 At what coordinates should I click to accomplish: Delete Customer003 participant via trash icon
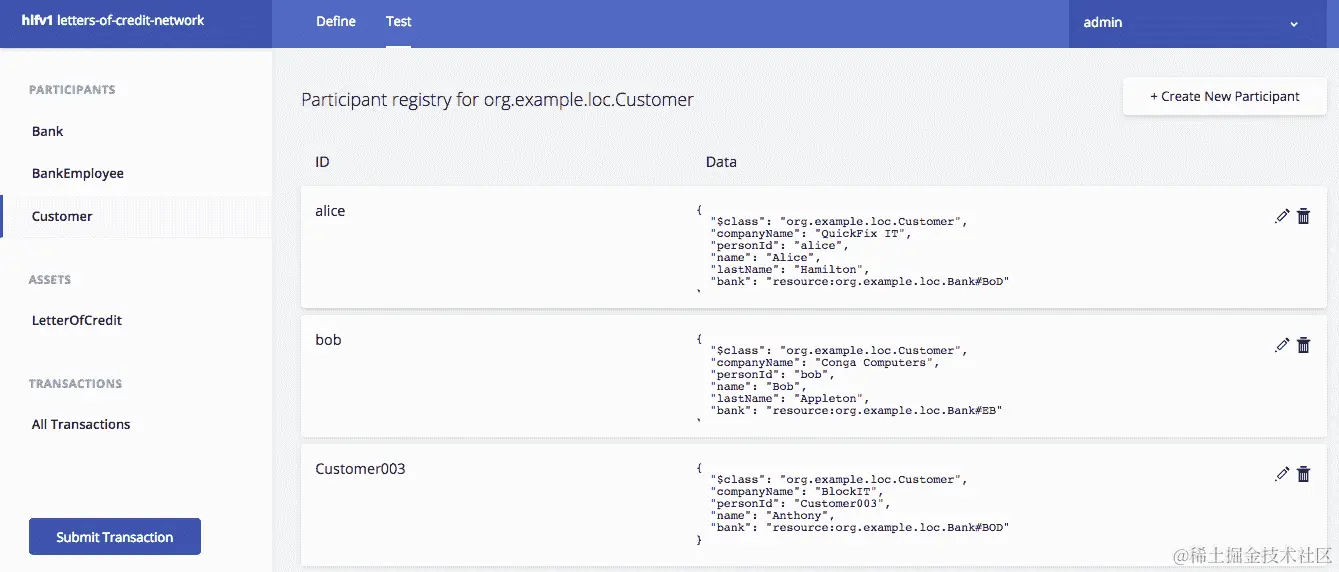1303,474
